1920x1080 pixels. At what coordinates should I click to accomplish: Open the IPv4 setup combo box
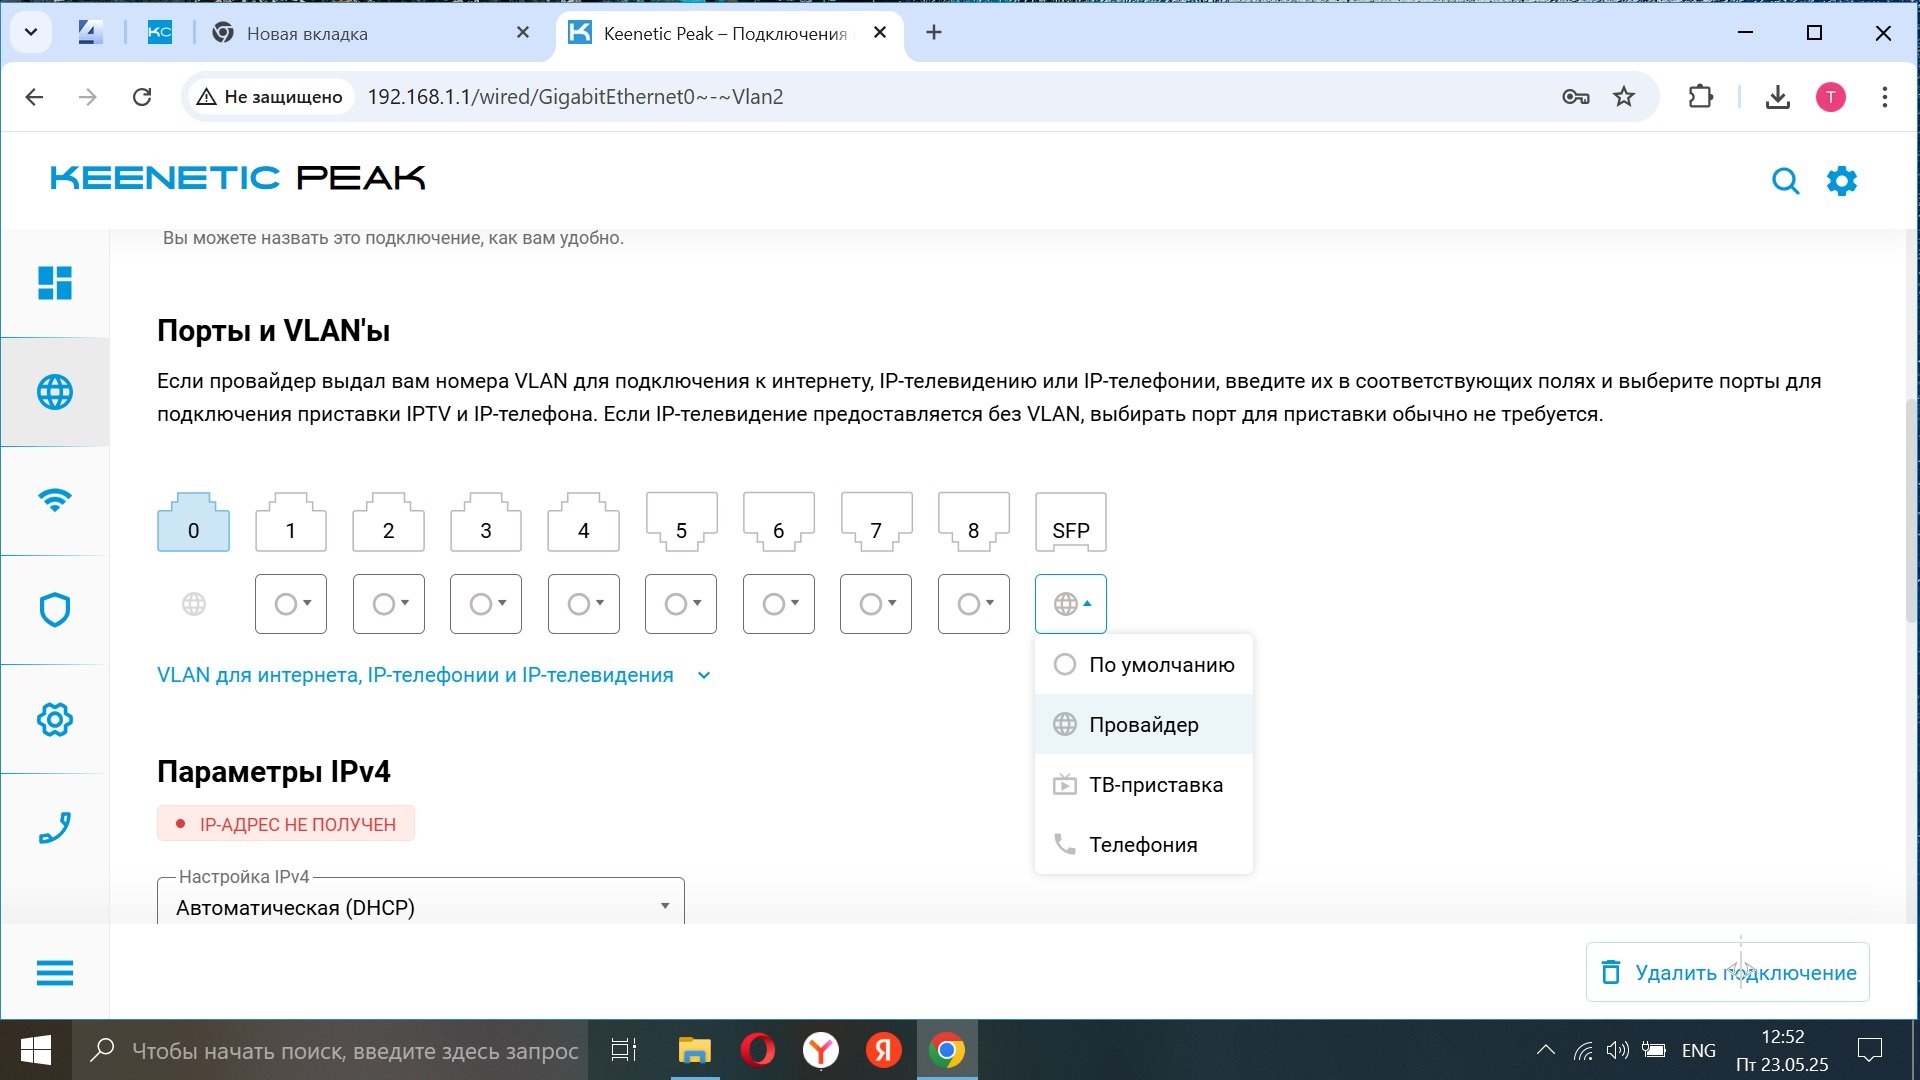click(421, 904)
